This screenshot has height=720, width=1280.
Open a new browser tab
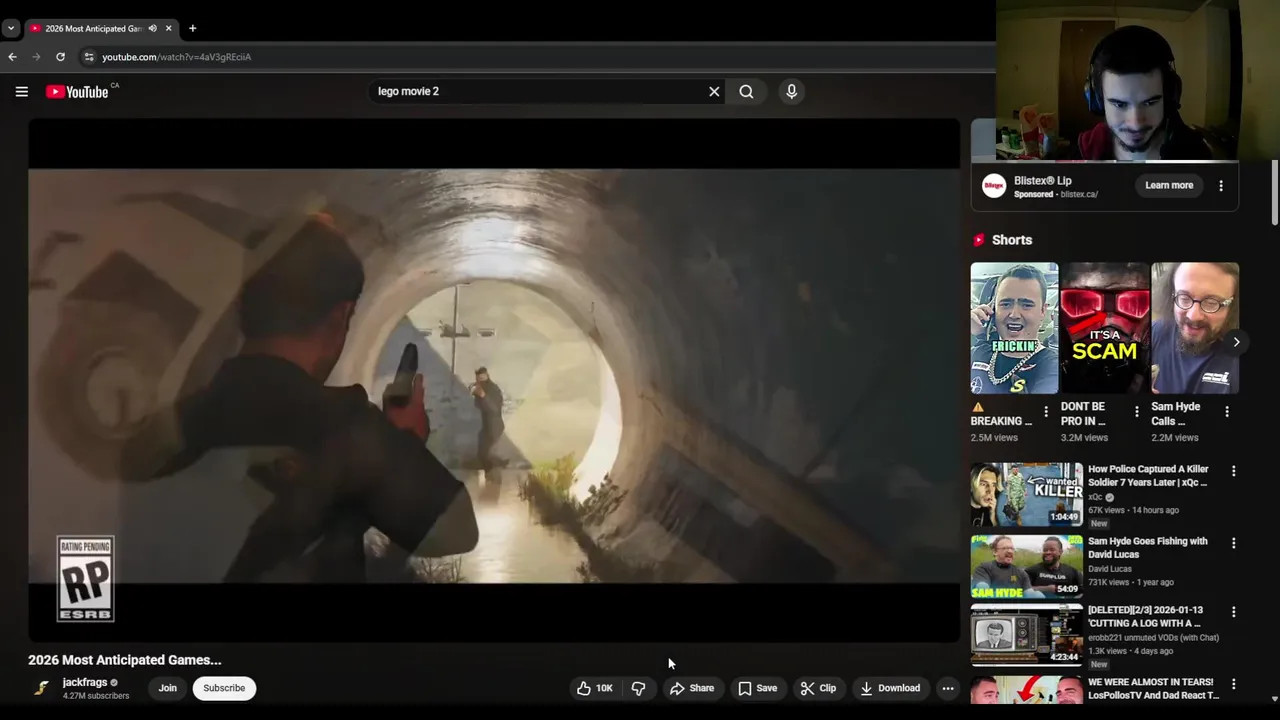pyautogui.click(x=192, y=28)
